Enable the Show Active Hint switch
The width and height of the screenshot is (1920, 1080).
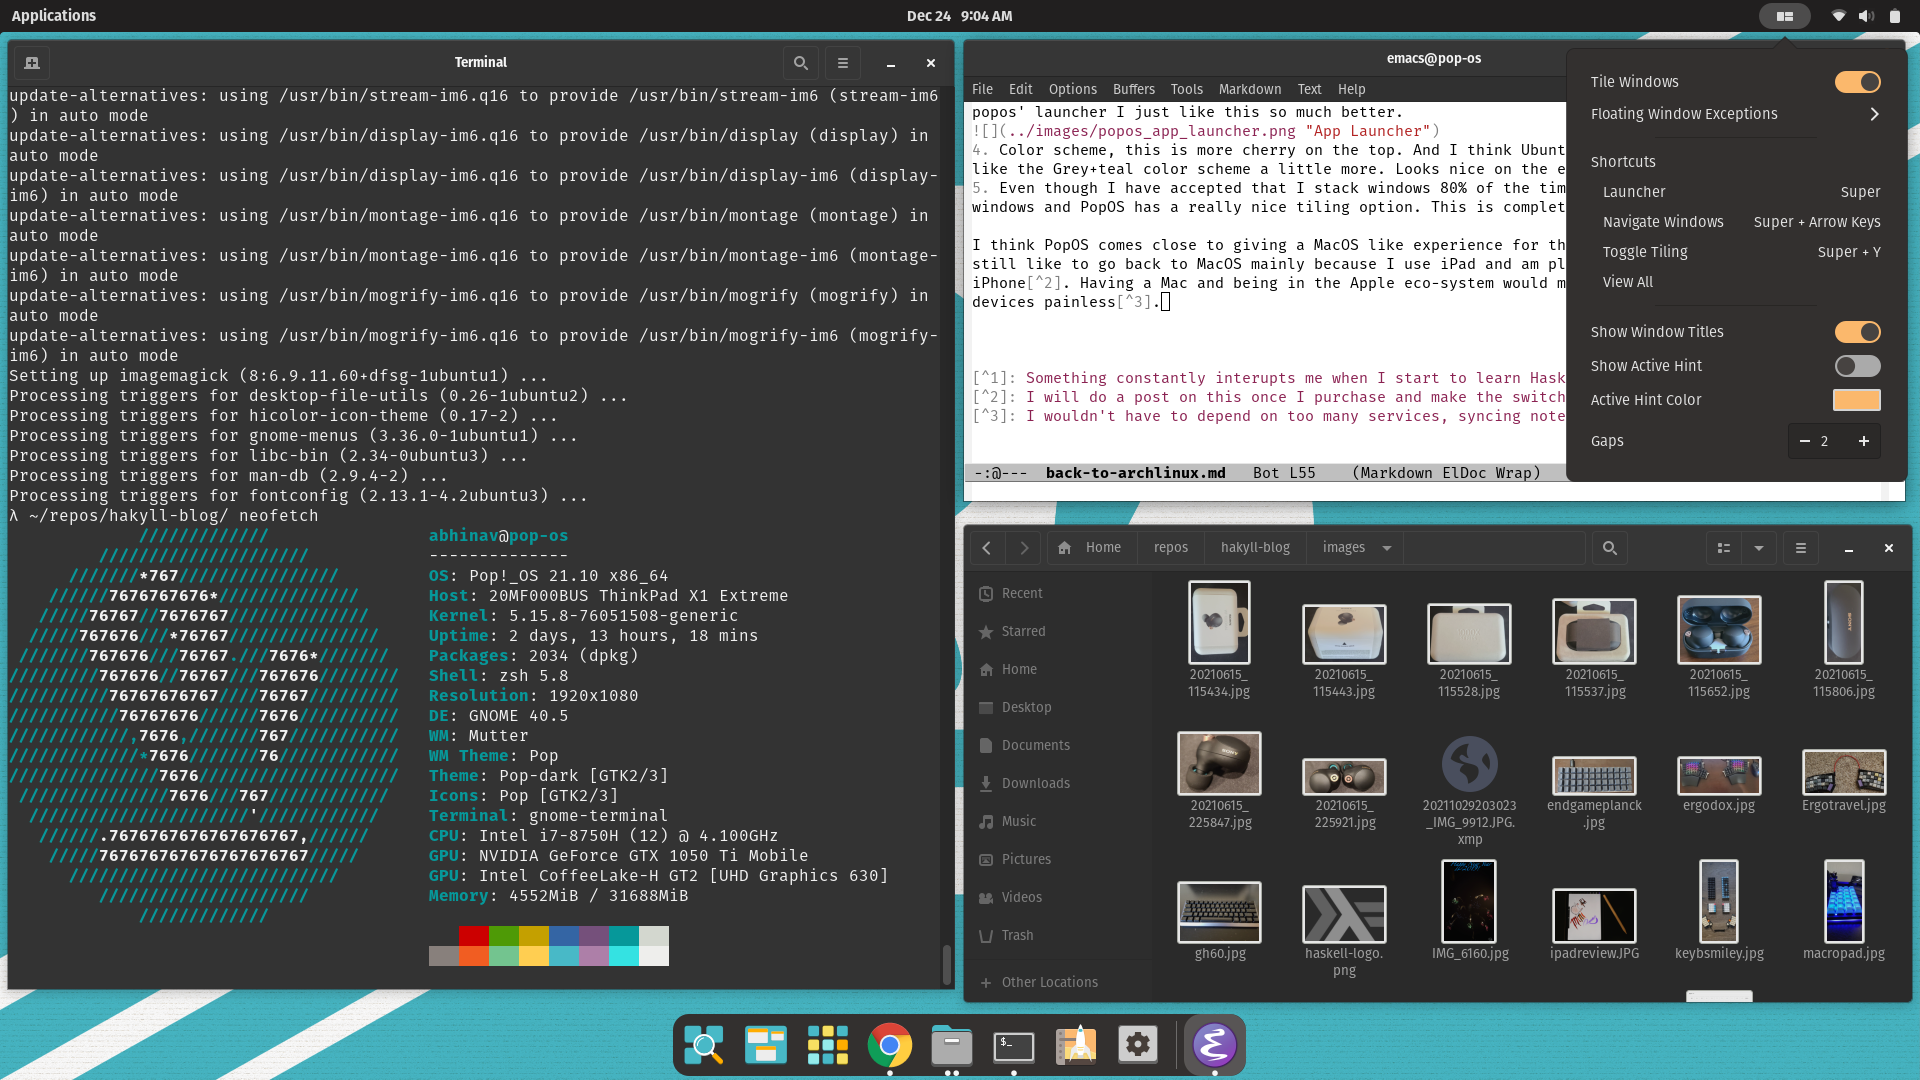click(1857, 366)
